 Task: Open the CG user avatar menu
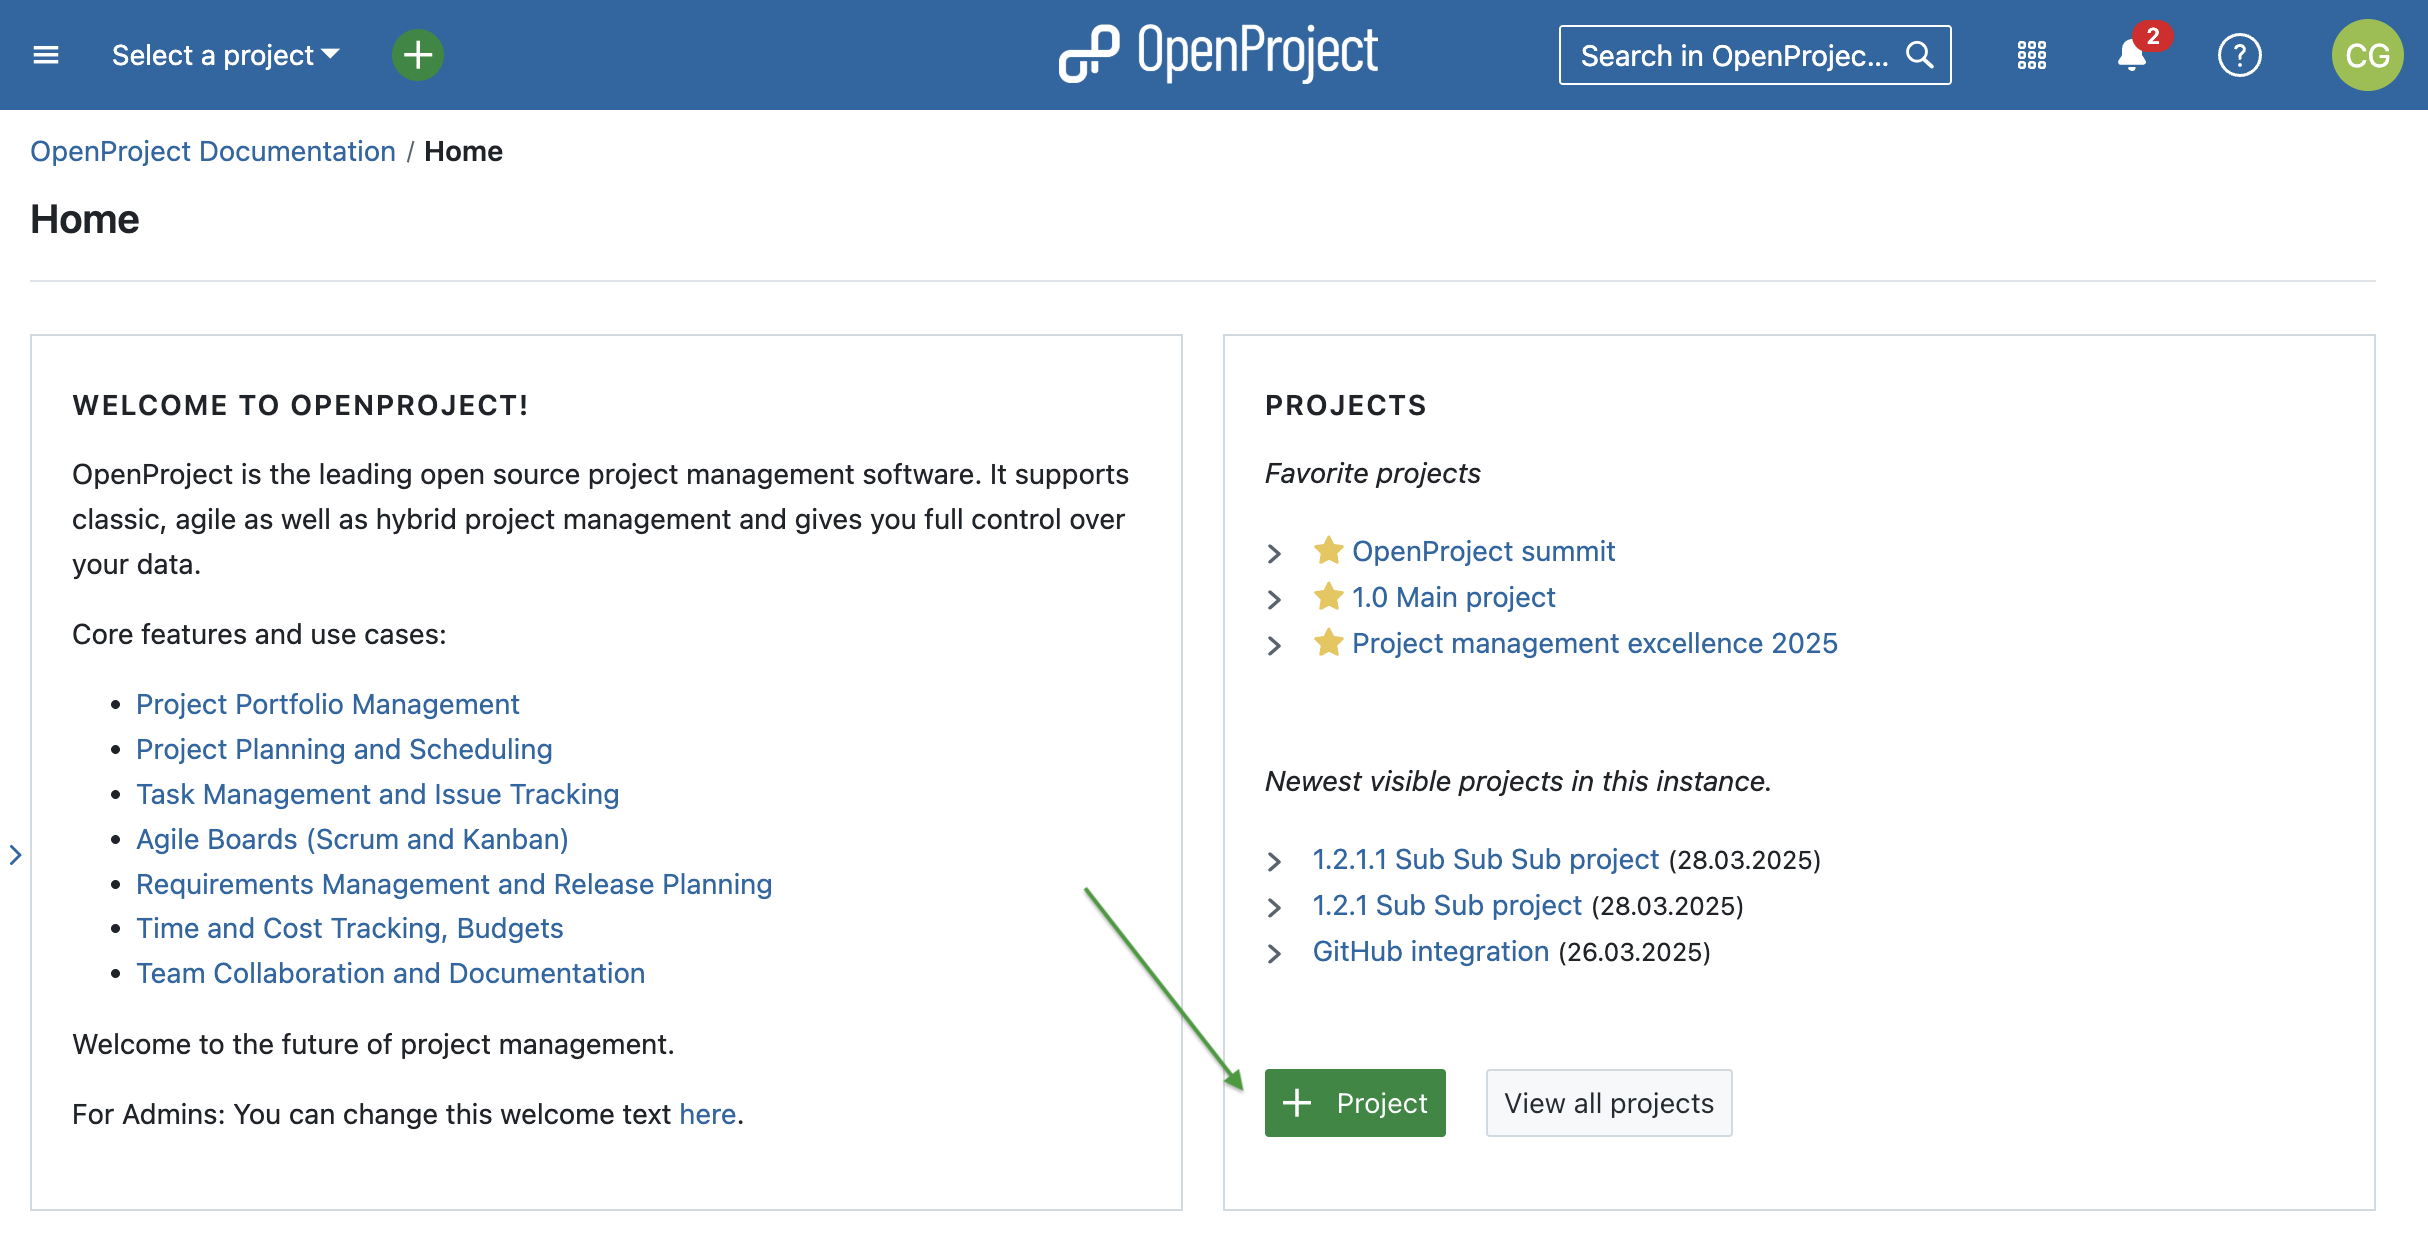click(2366, 55)
